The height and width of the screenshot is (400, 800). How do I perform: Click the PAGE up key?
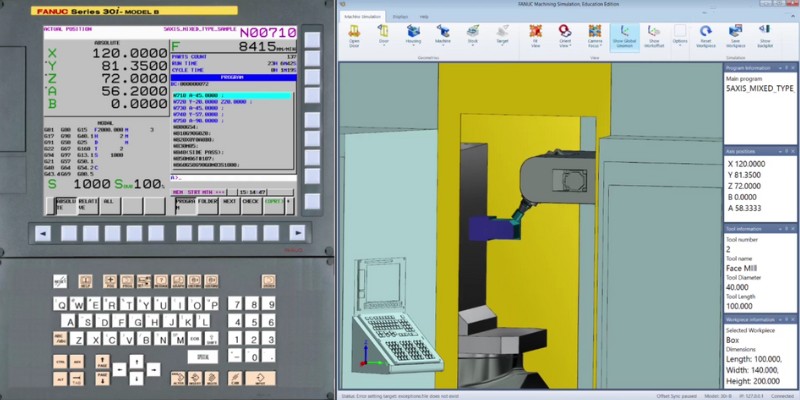tap(102, 362)
